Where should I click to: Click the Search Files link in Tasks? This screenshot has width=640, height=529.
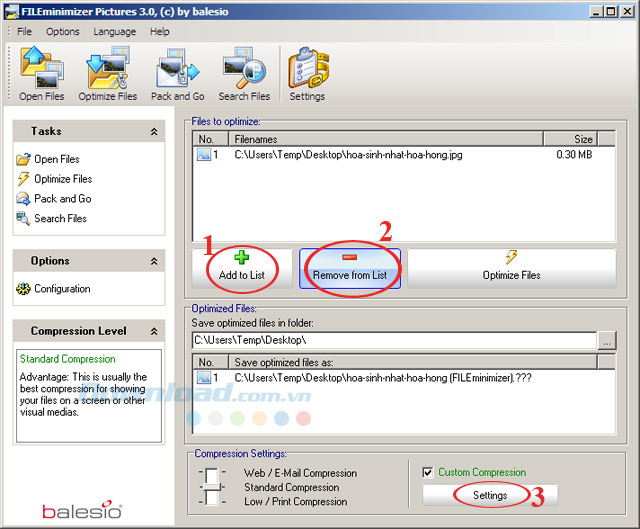(x=60, y=218)
